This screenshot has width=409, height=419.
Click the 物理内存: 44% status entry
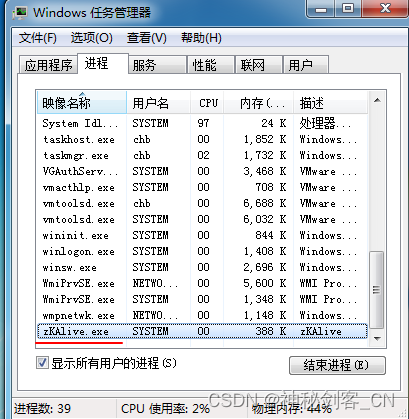click(x=292, y=409)
